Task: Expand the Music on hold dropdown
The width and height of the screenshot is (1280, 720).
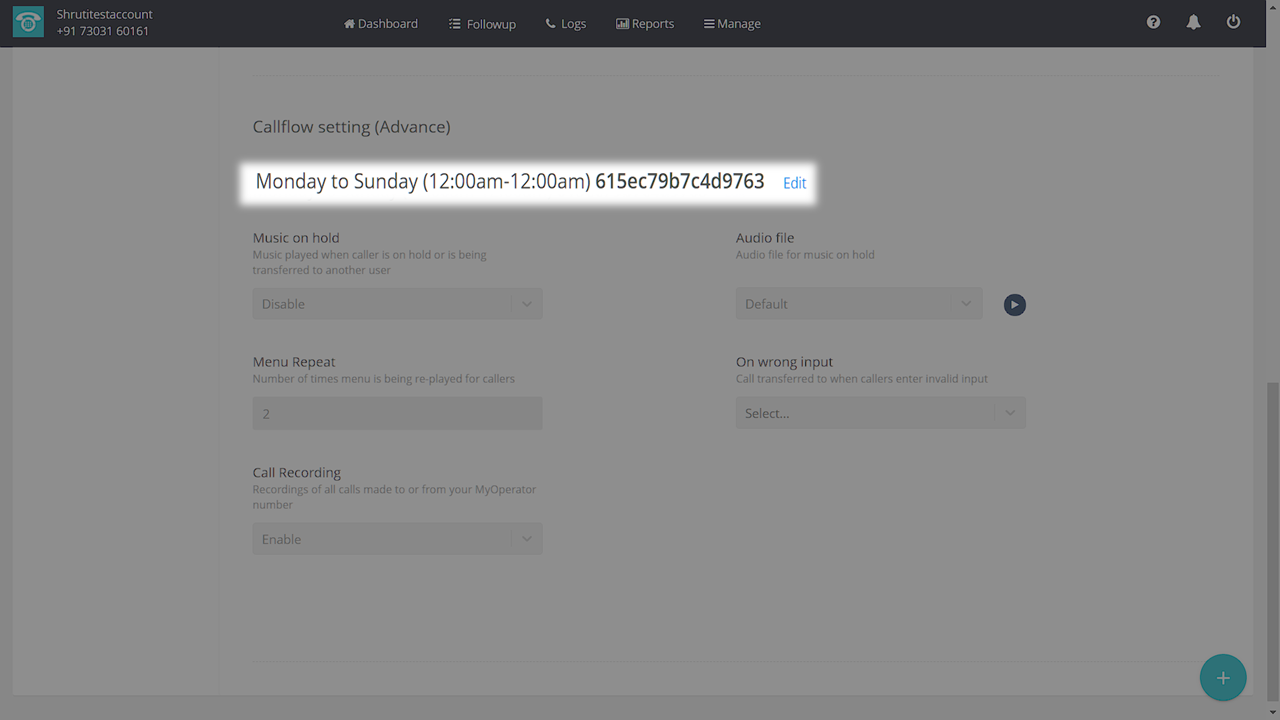Action: click(x=397, y=304)
